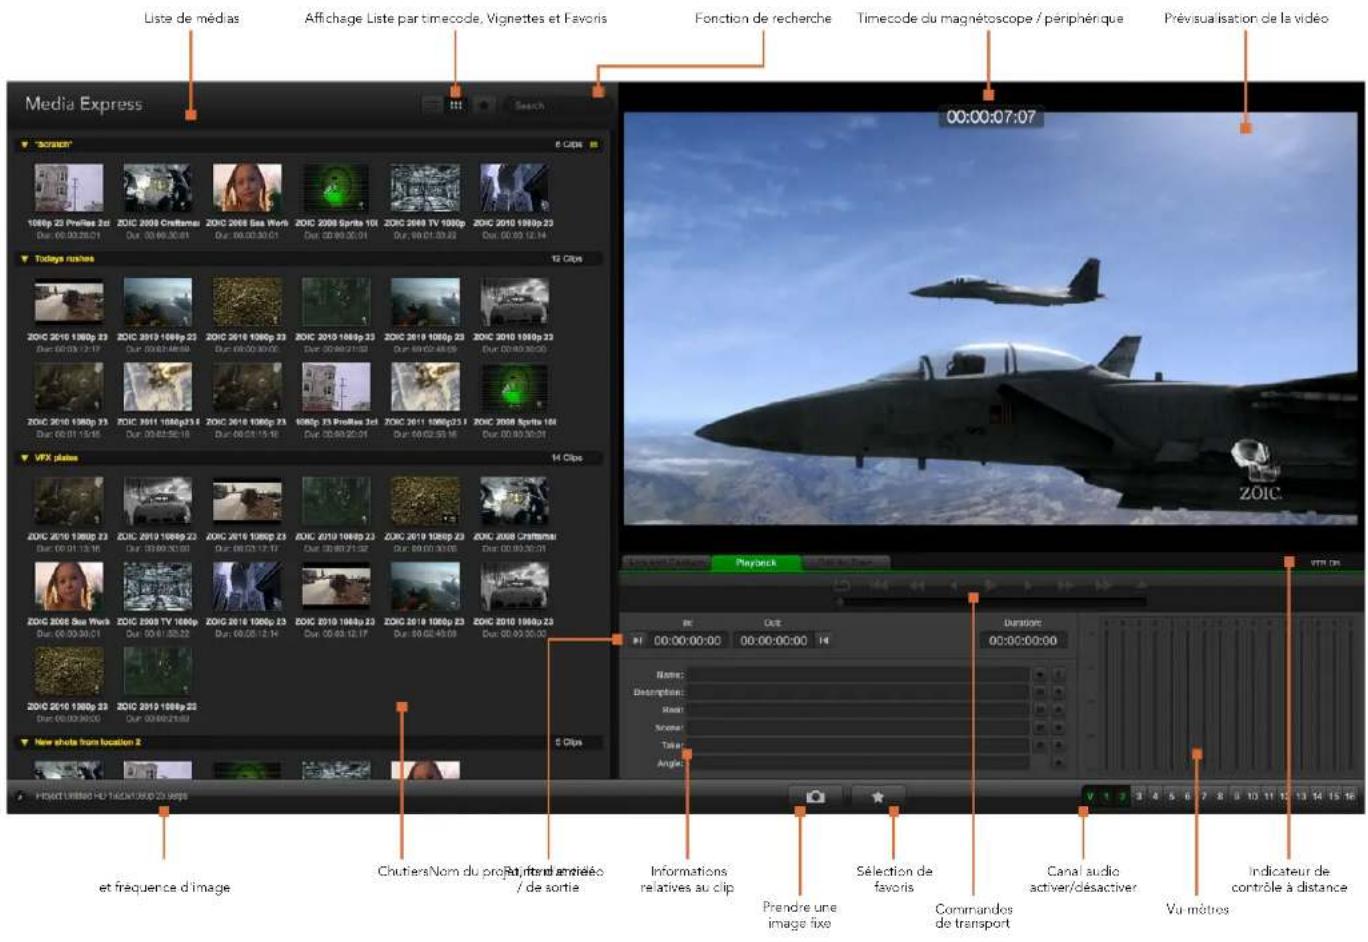Select "ZOIC 2008 Sea Worl" girl thumbnail in Scratch bin
Viewport: 1368px width, 942px height.
click(247, 189)
